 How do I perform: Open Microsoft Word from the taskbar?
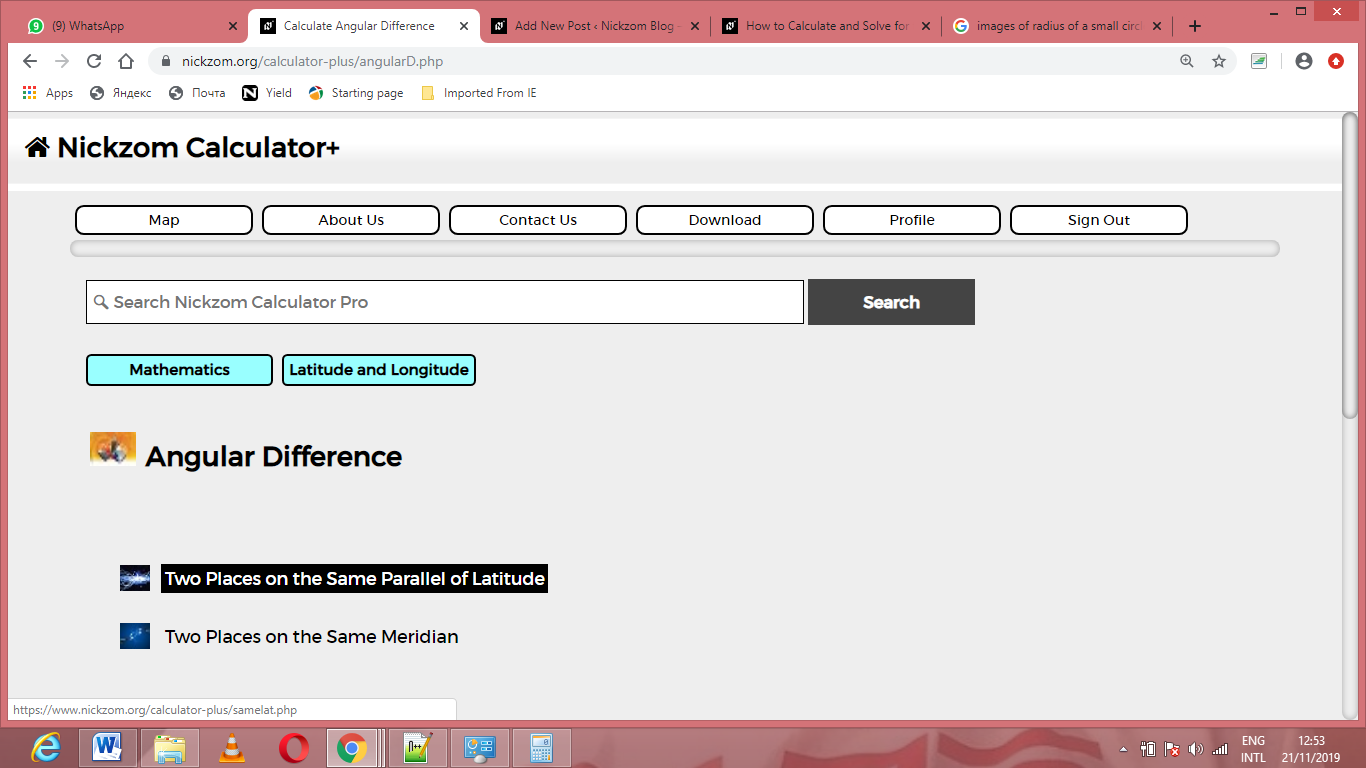click(x=108, y=748)
